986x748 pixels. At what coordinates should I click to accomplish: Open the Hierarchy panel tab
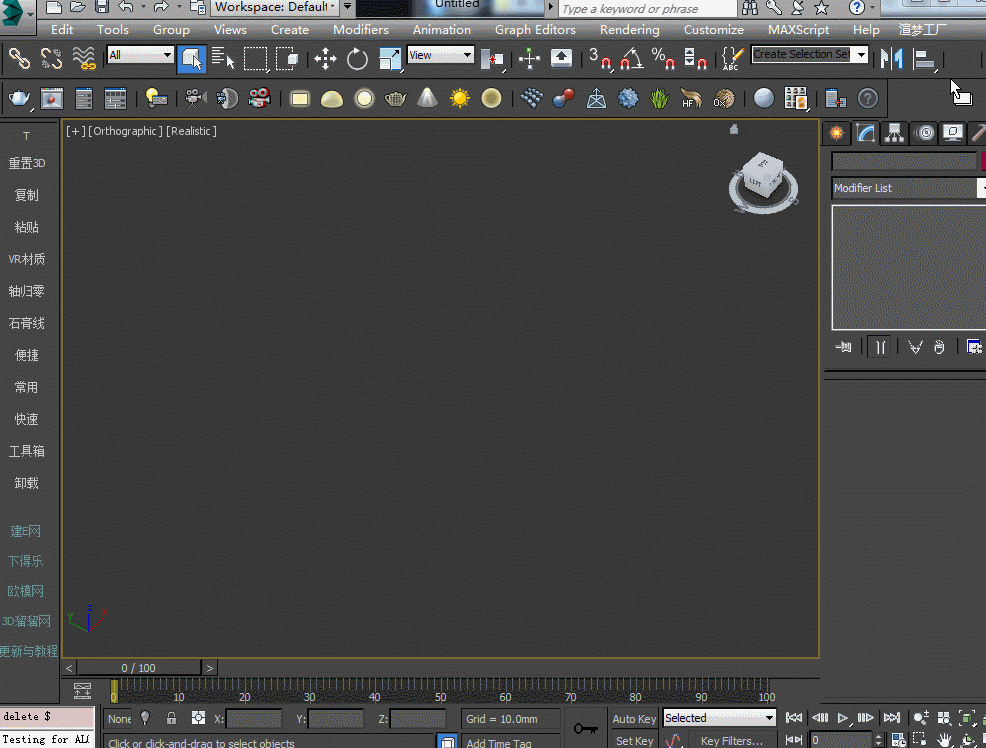894,133
